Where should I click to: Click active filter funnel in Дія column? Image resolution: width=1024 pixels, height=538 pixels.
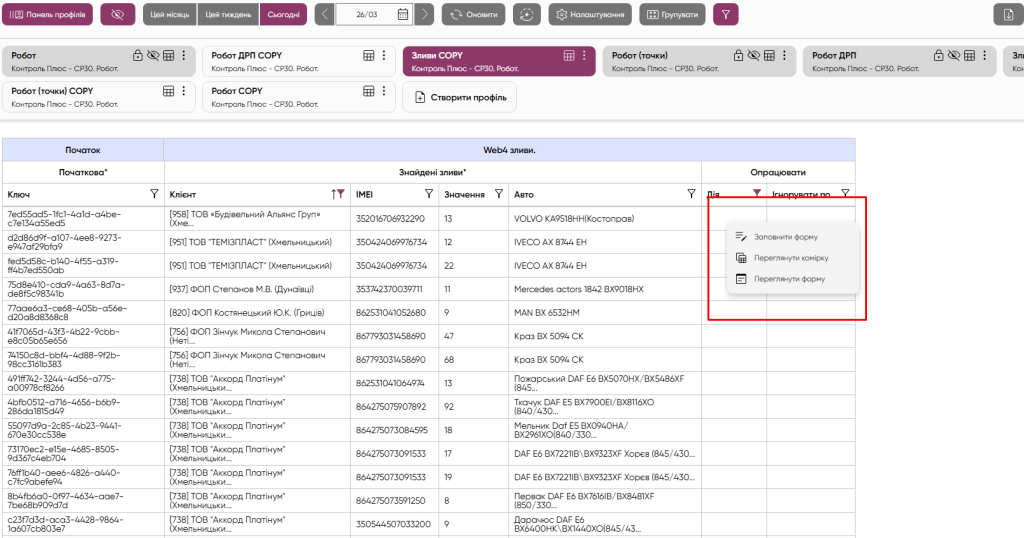(757, 193)
